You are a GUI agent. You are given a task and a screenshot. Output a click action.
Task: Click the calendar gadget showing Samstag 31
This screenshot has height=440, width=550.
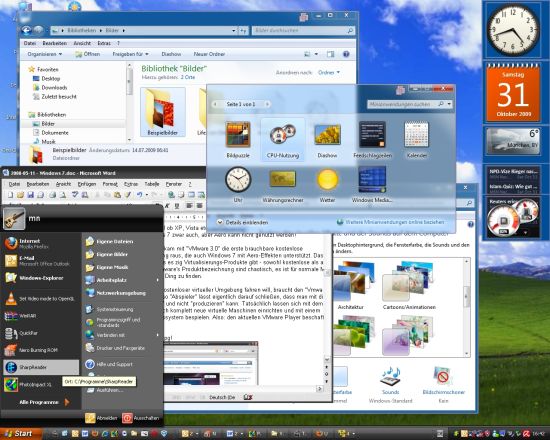click(513, 93)
